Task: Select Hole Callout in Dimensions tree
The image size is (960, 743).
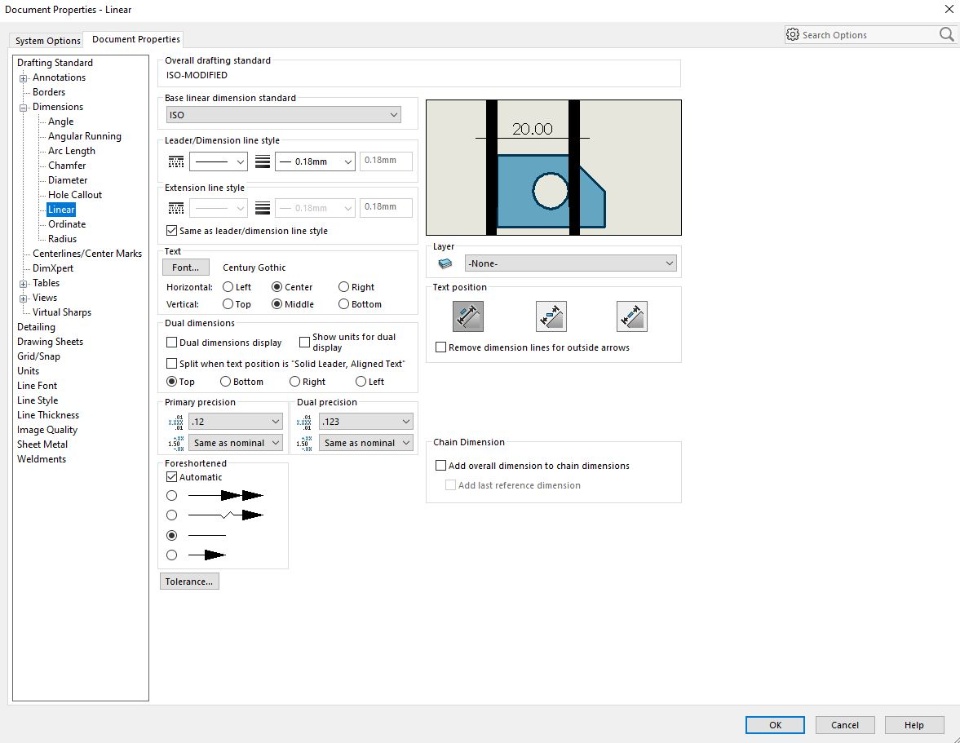Action: click(75, 195)
